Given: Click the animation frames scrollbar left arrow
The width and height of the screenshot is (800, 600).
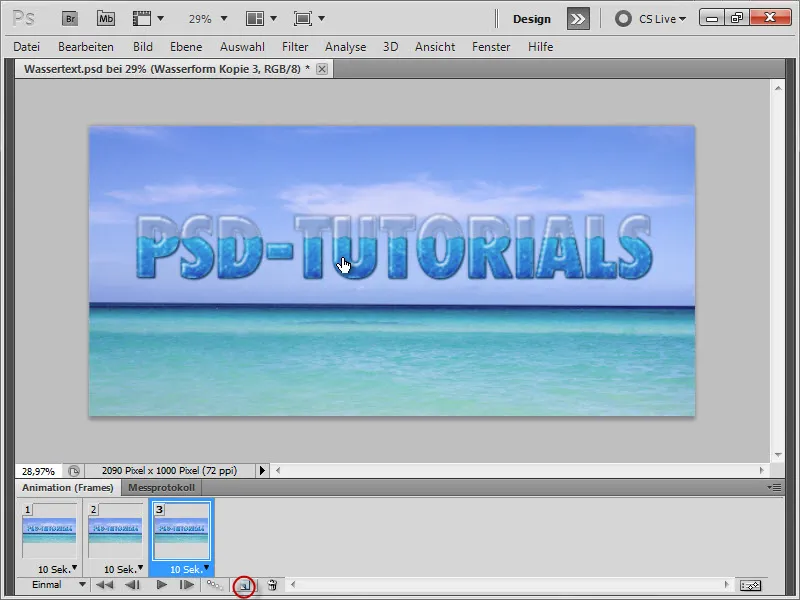Looking at the screenshot, I should coord(293,585).
